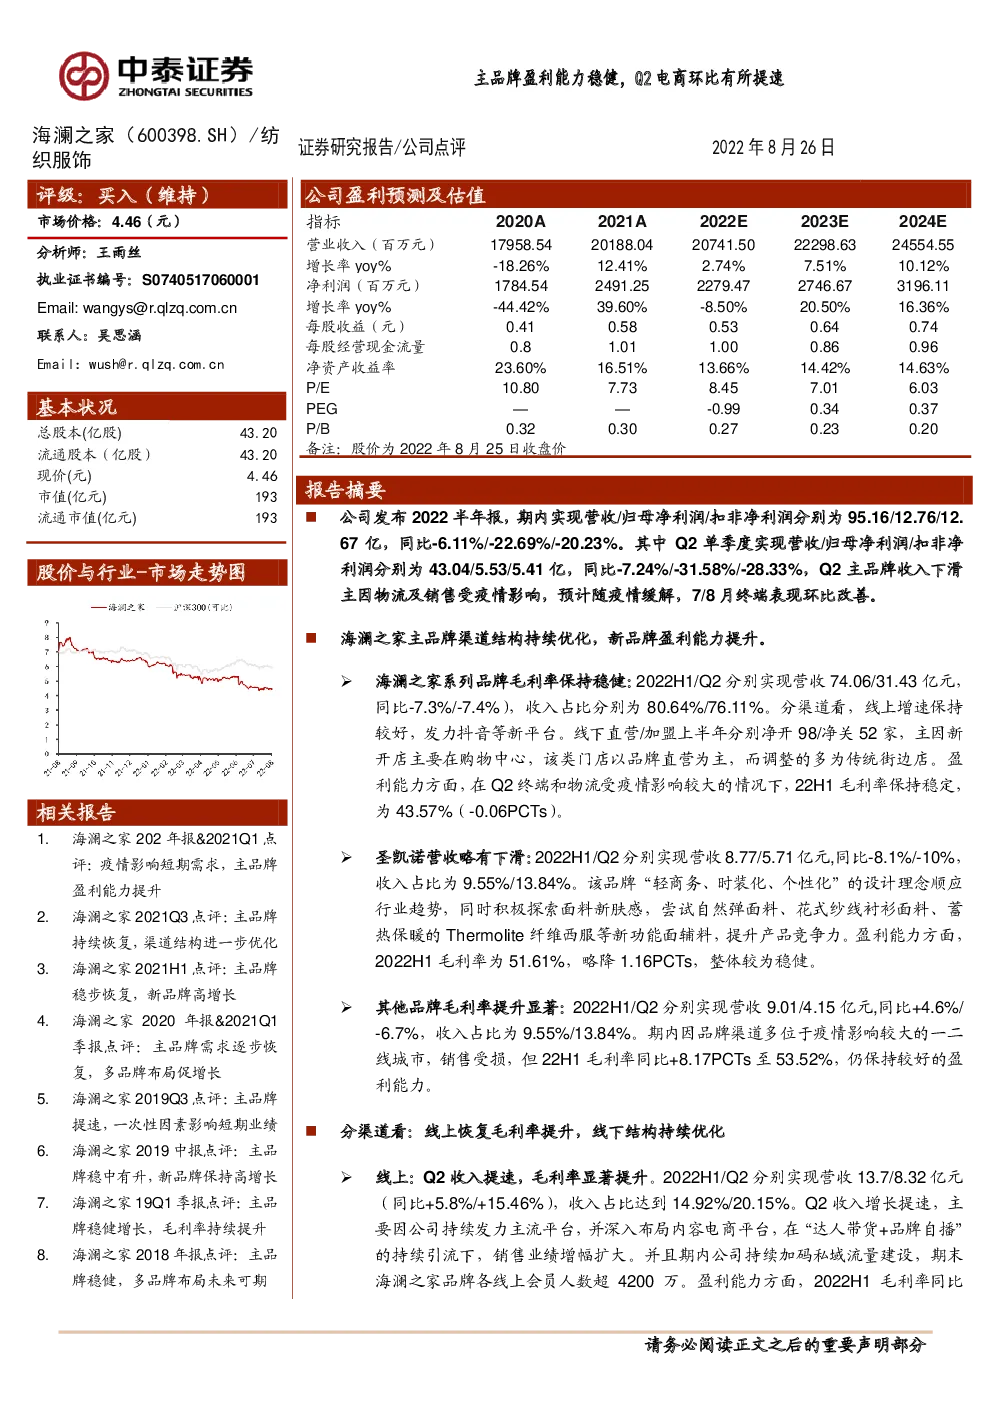992x1403 pixels.
Task: Click the '净资产收益率' row label
Action: (x=351, y=368)
